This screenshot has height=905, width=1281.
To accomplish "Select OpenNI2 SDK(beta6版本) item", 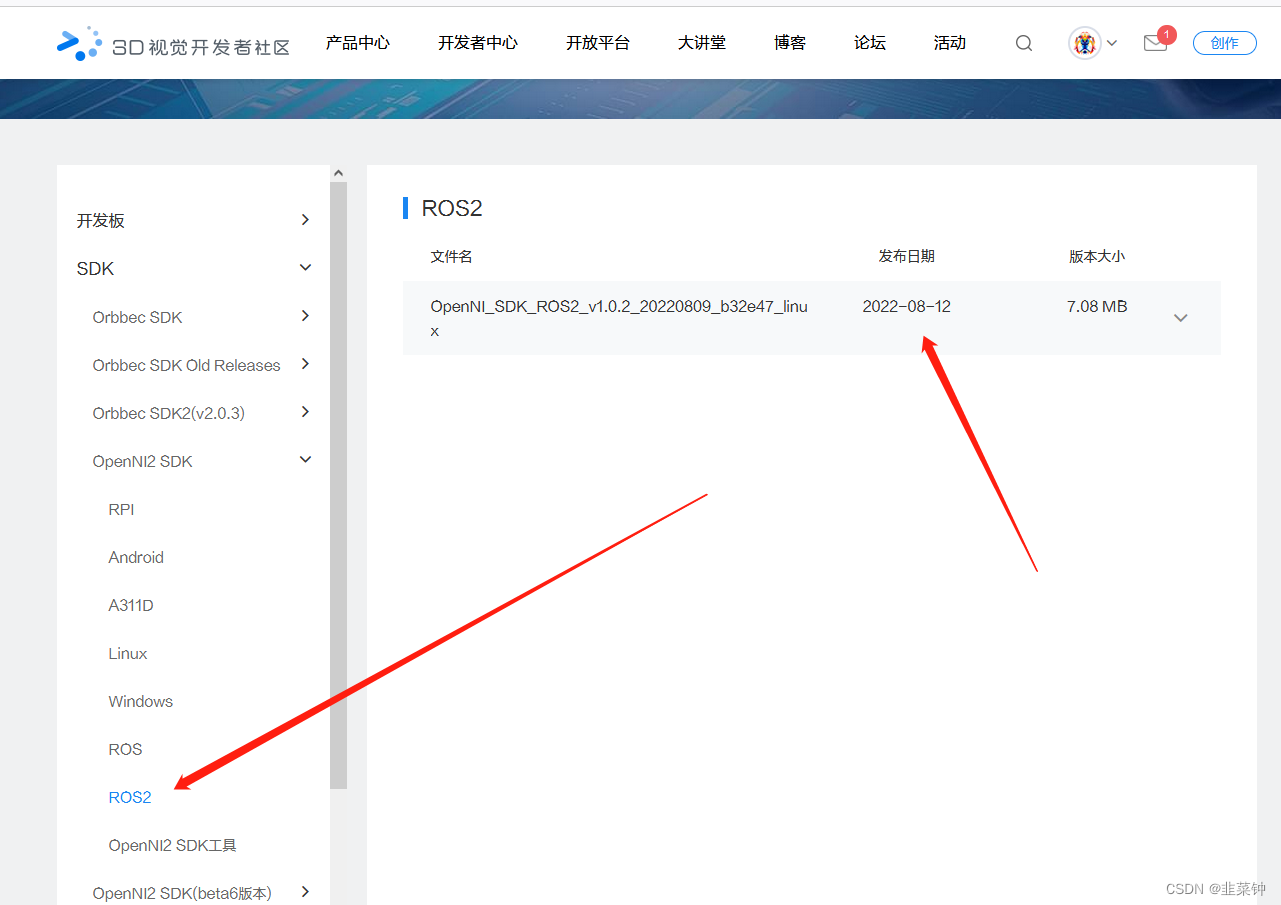I will click(x=182, y=893).
